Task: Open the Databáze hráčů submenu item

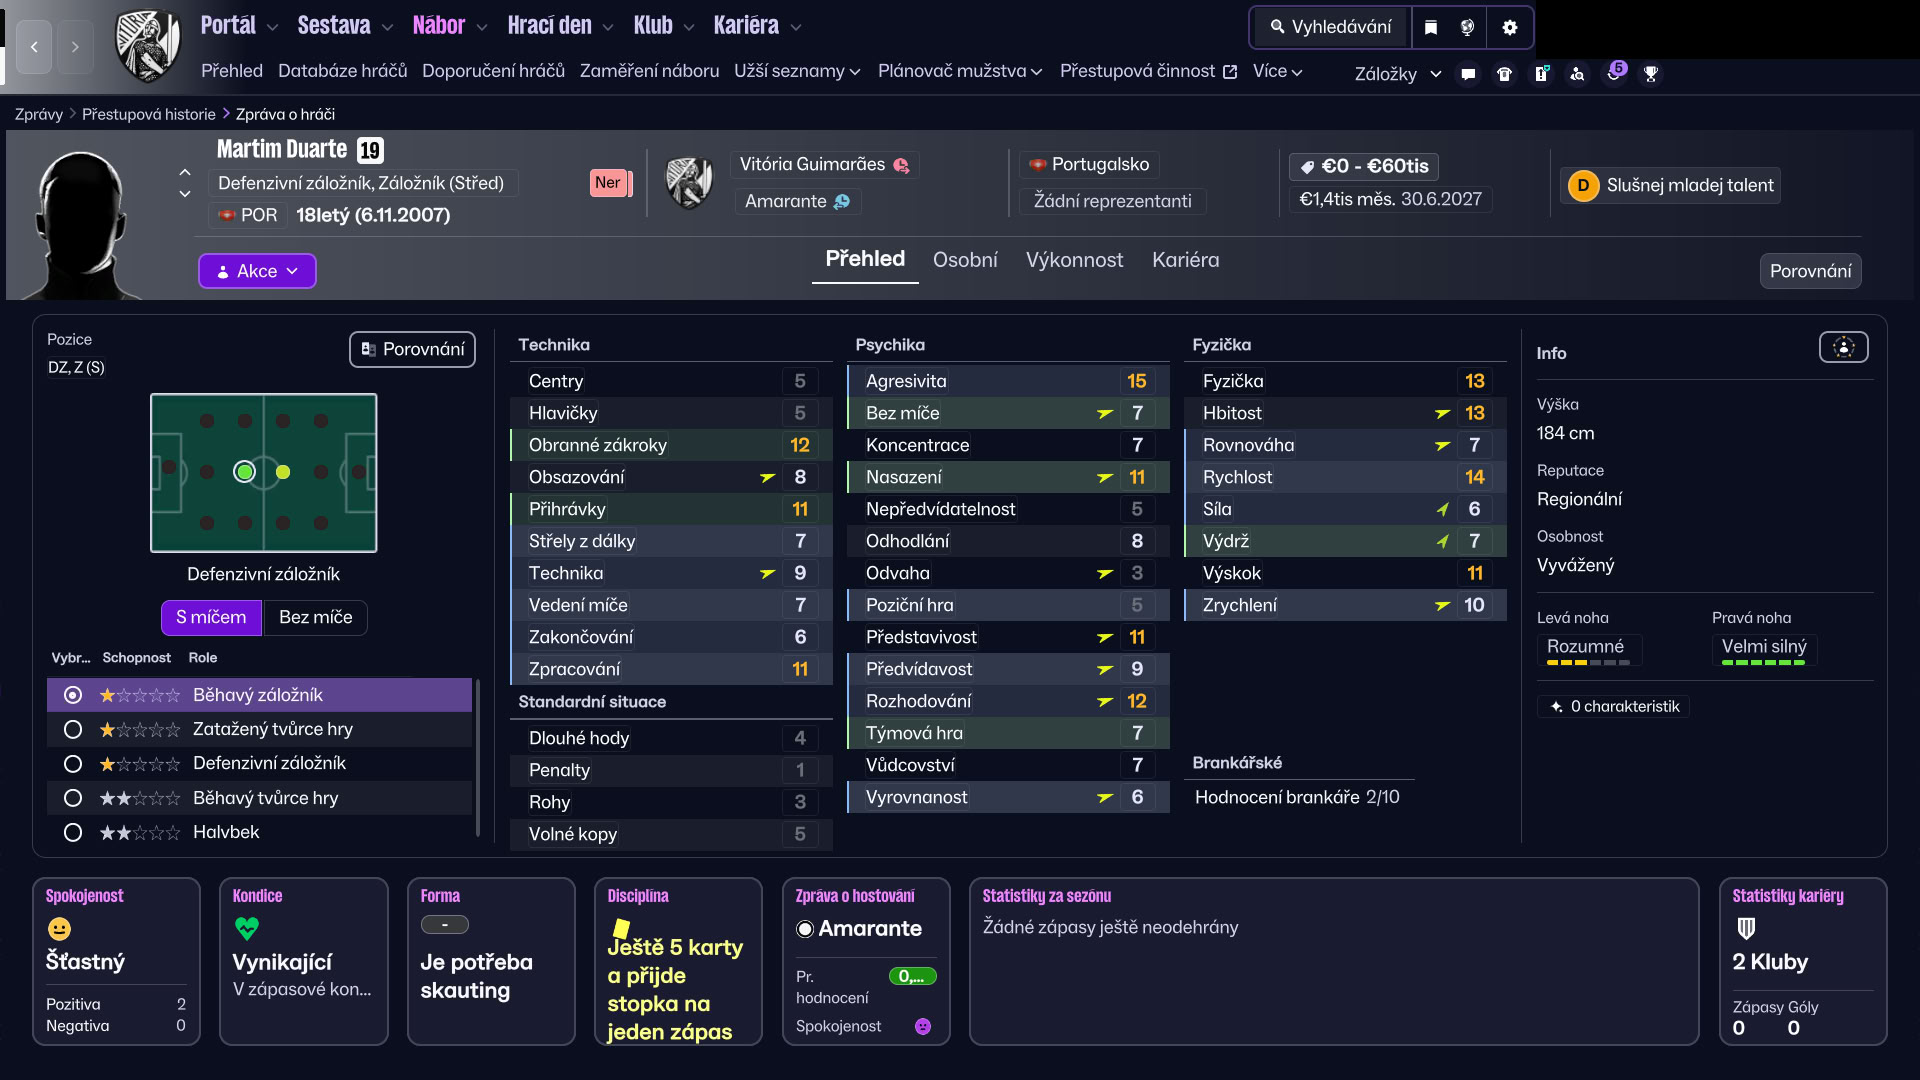Action: point(342,71)
